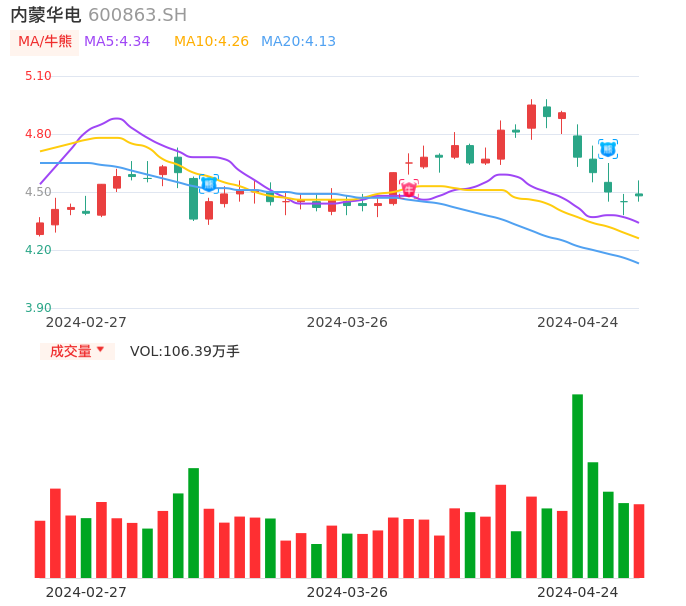
Task: Toggle the MA/牛熊 indicator label
Action: click(45, 42)
